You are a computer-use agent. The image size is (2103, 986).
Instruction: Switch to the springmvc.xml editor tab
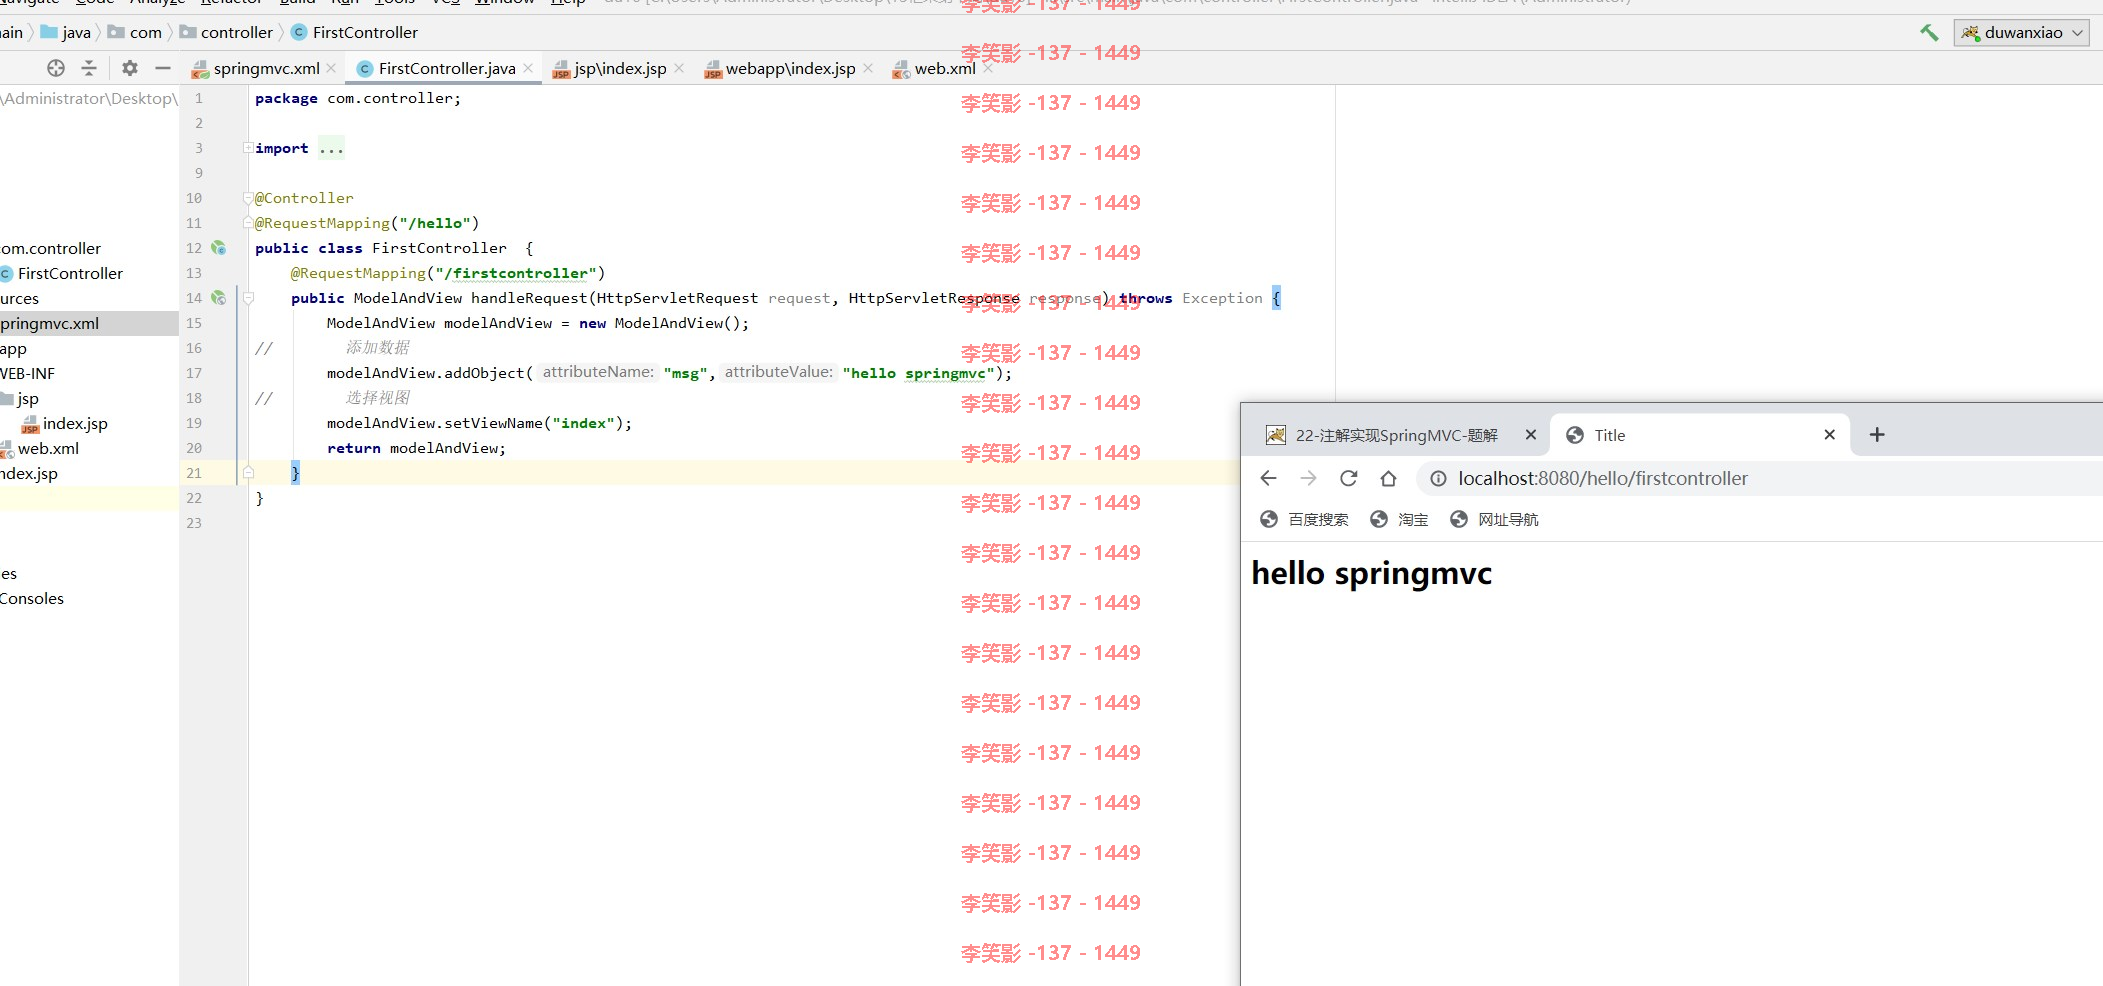click(x=266, y=68)
